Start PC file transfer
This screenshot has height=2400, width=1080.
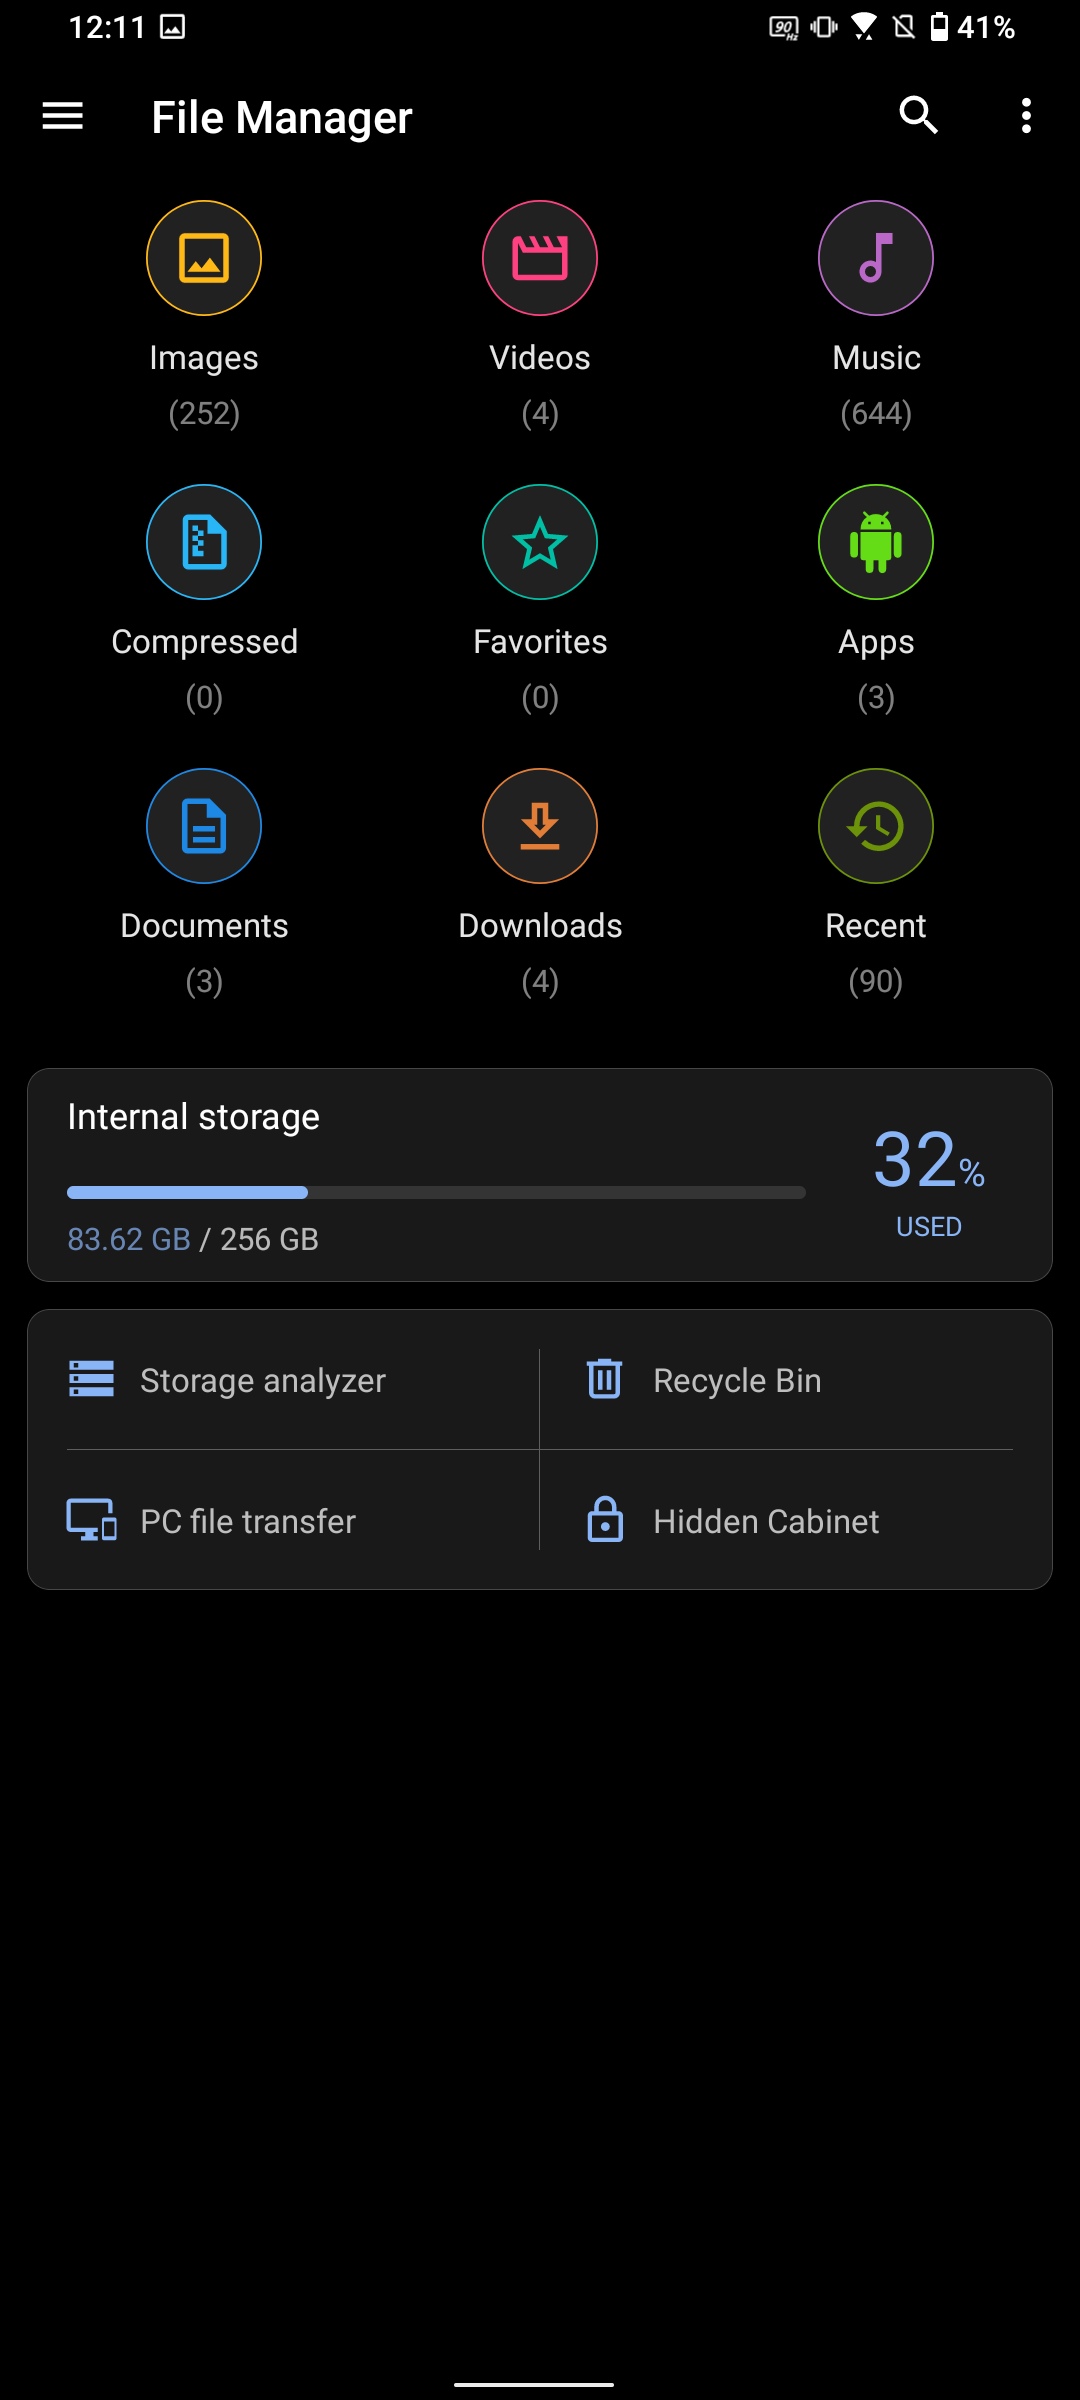[x=248, y=1521]
